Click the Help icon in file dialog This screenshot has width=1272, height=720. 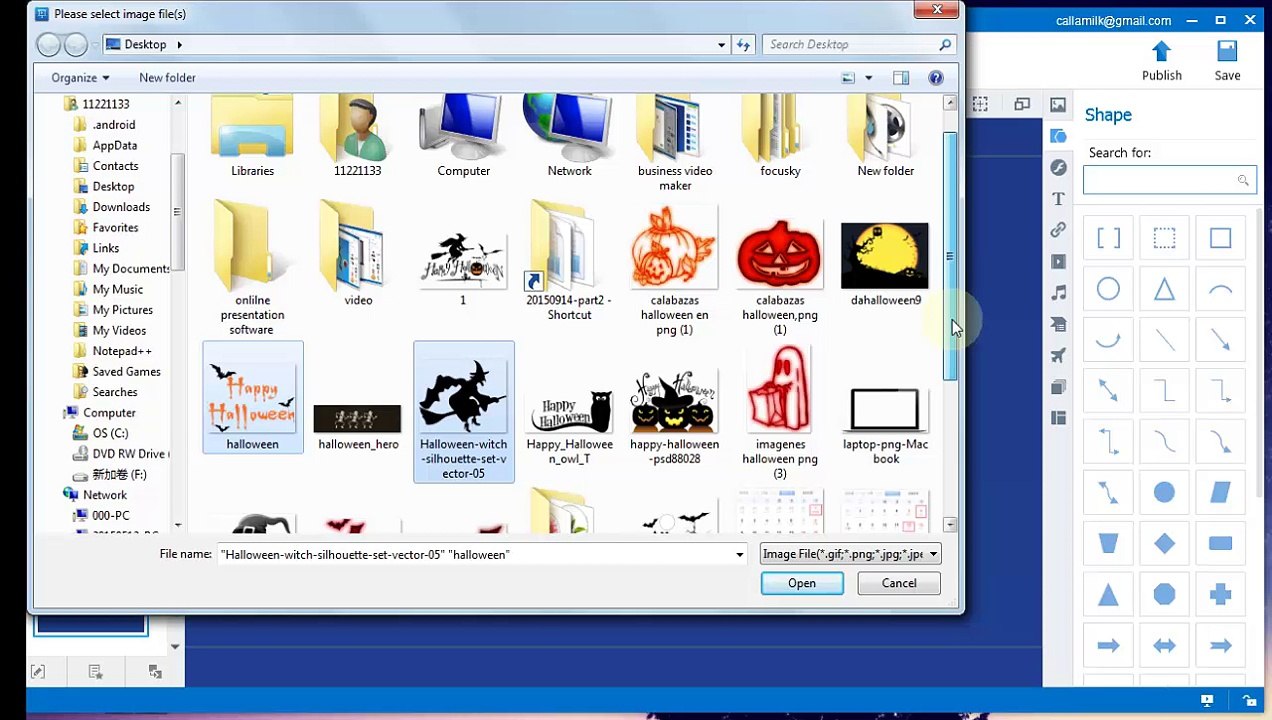936,77
